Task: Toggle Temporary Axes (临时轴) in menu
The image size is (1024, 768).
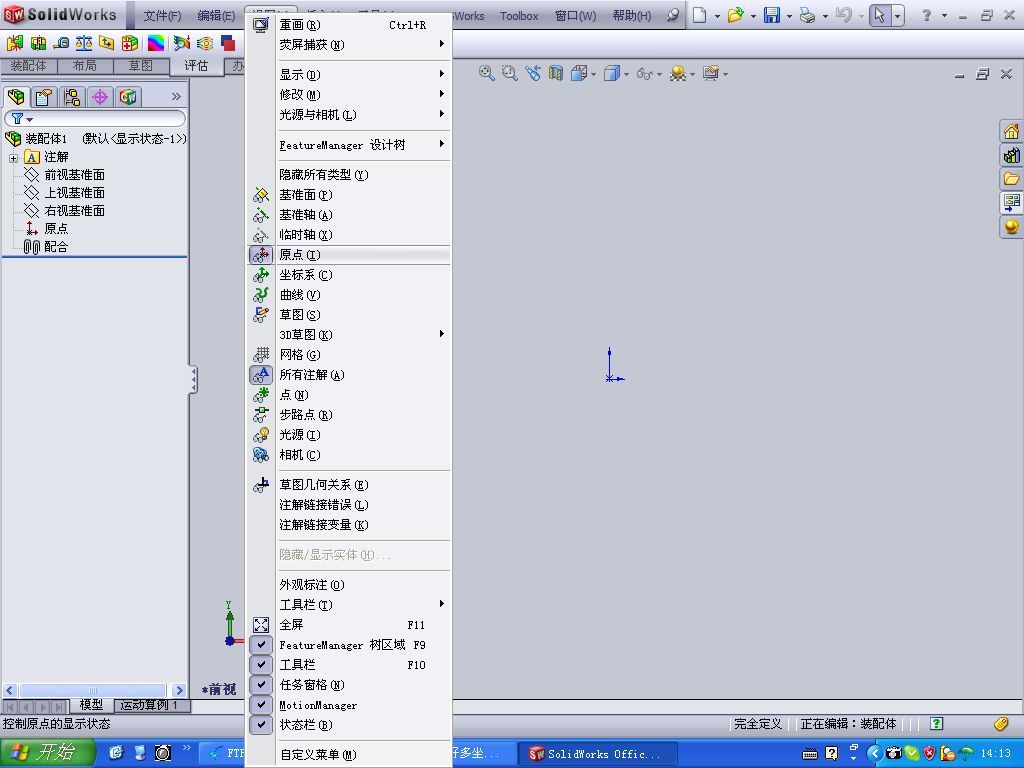Action: click(x=350, y=234)
